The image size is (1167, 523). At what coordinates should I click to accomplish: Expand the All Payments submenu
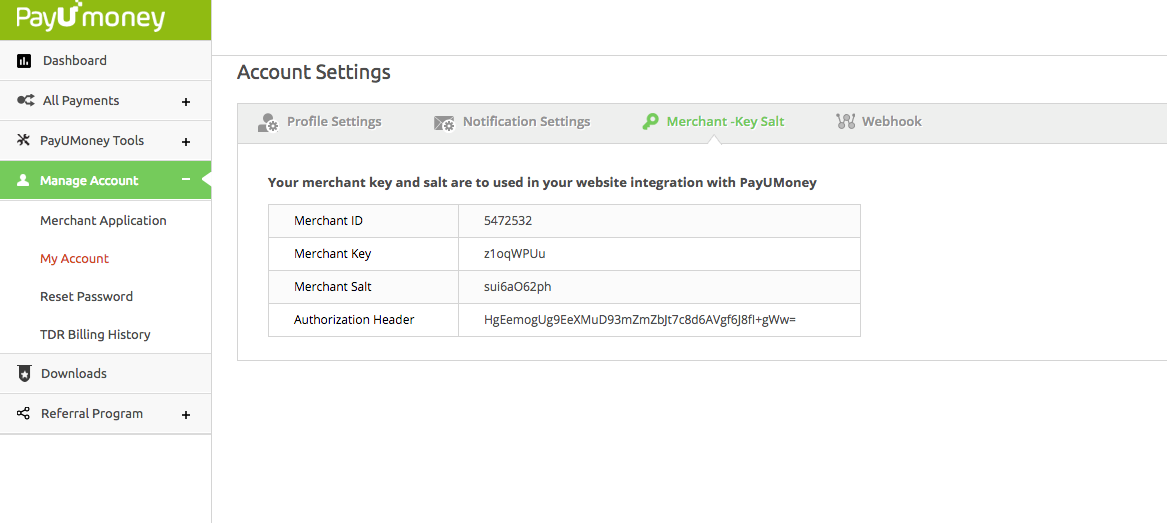(x=186, y=102)
